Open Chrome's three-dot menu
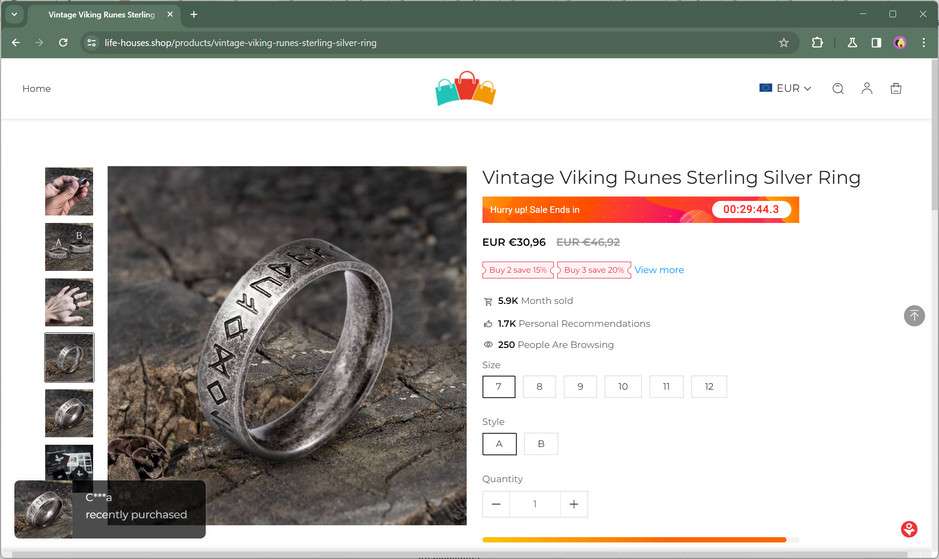Screen dimensions: 939x559 (924, 43)
